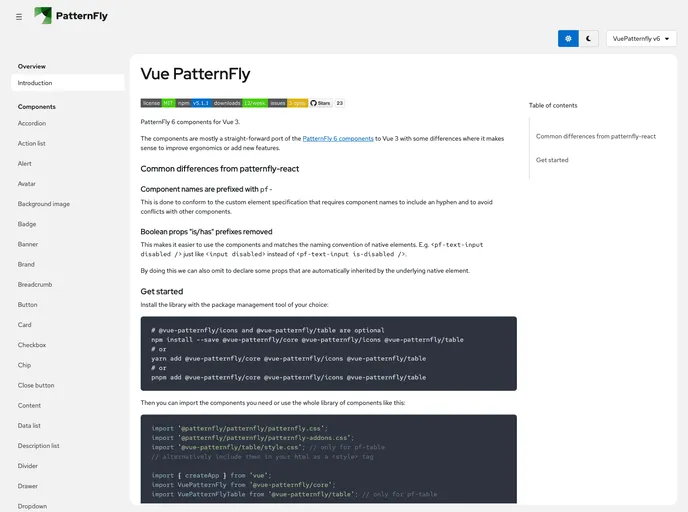
Task: Switch to light theme sun button
Action: [568, 39]
